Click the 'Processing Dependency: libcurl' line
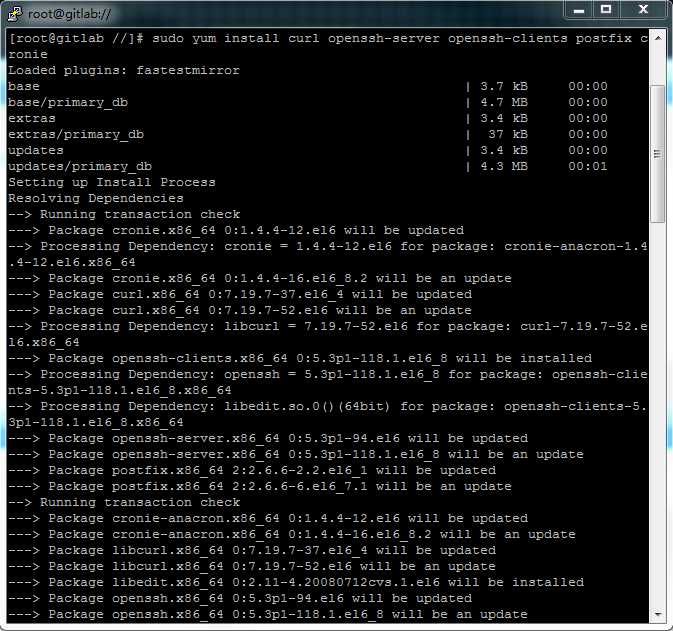673x631 pixels. pos(328,334)
